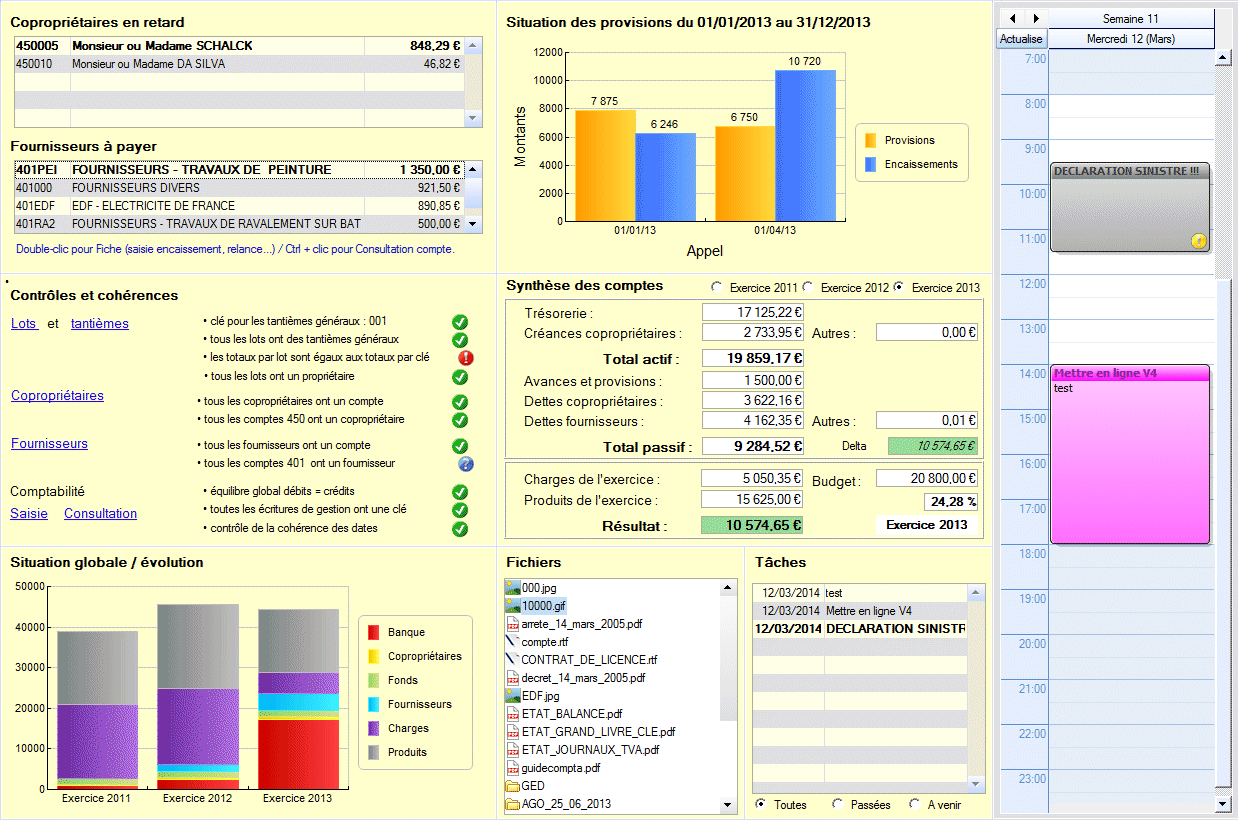The image size is (1238, 820).
Task: Click scroll-up arrow of Copropriétaires en retard list
Action: pos(474,46)
